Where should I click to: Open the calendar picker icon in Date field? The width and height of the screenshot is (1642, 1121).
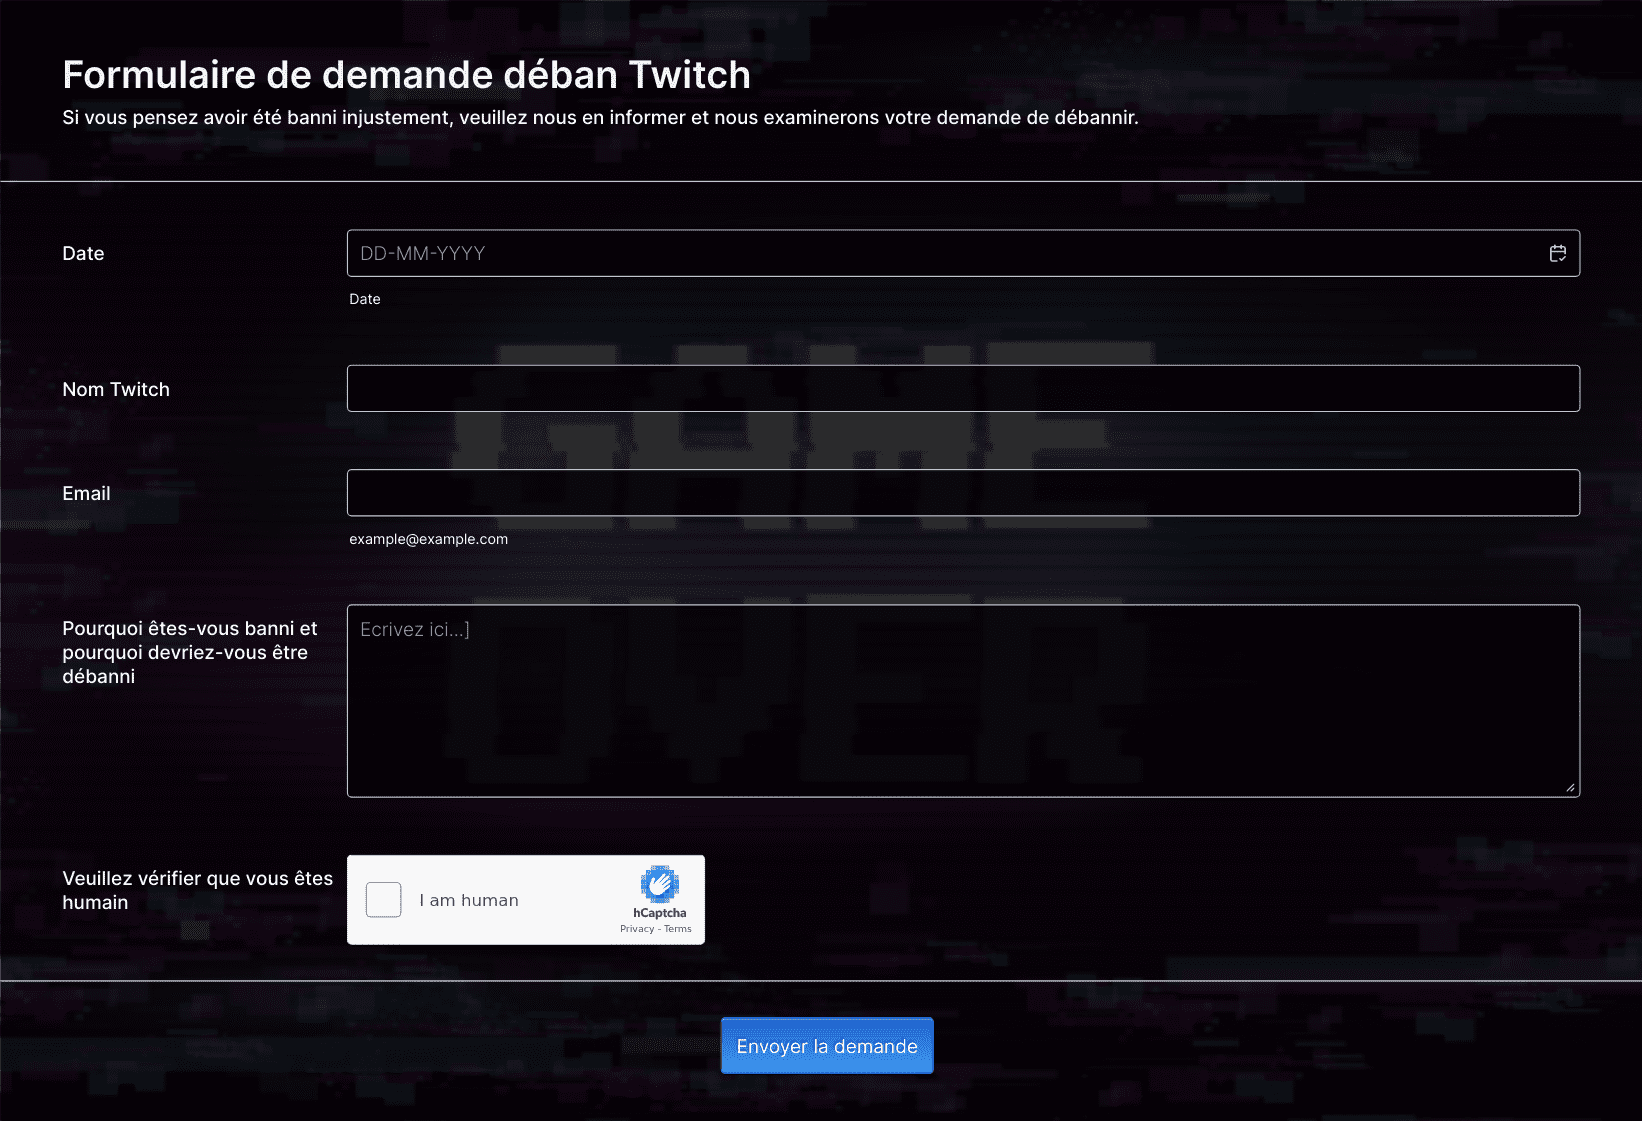(x=1557, y=253)
